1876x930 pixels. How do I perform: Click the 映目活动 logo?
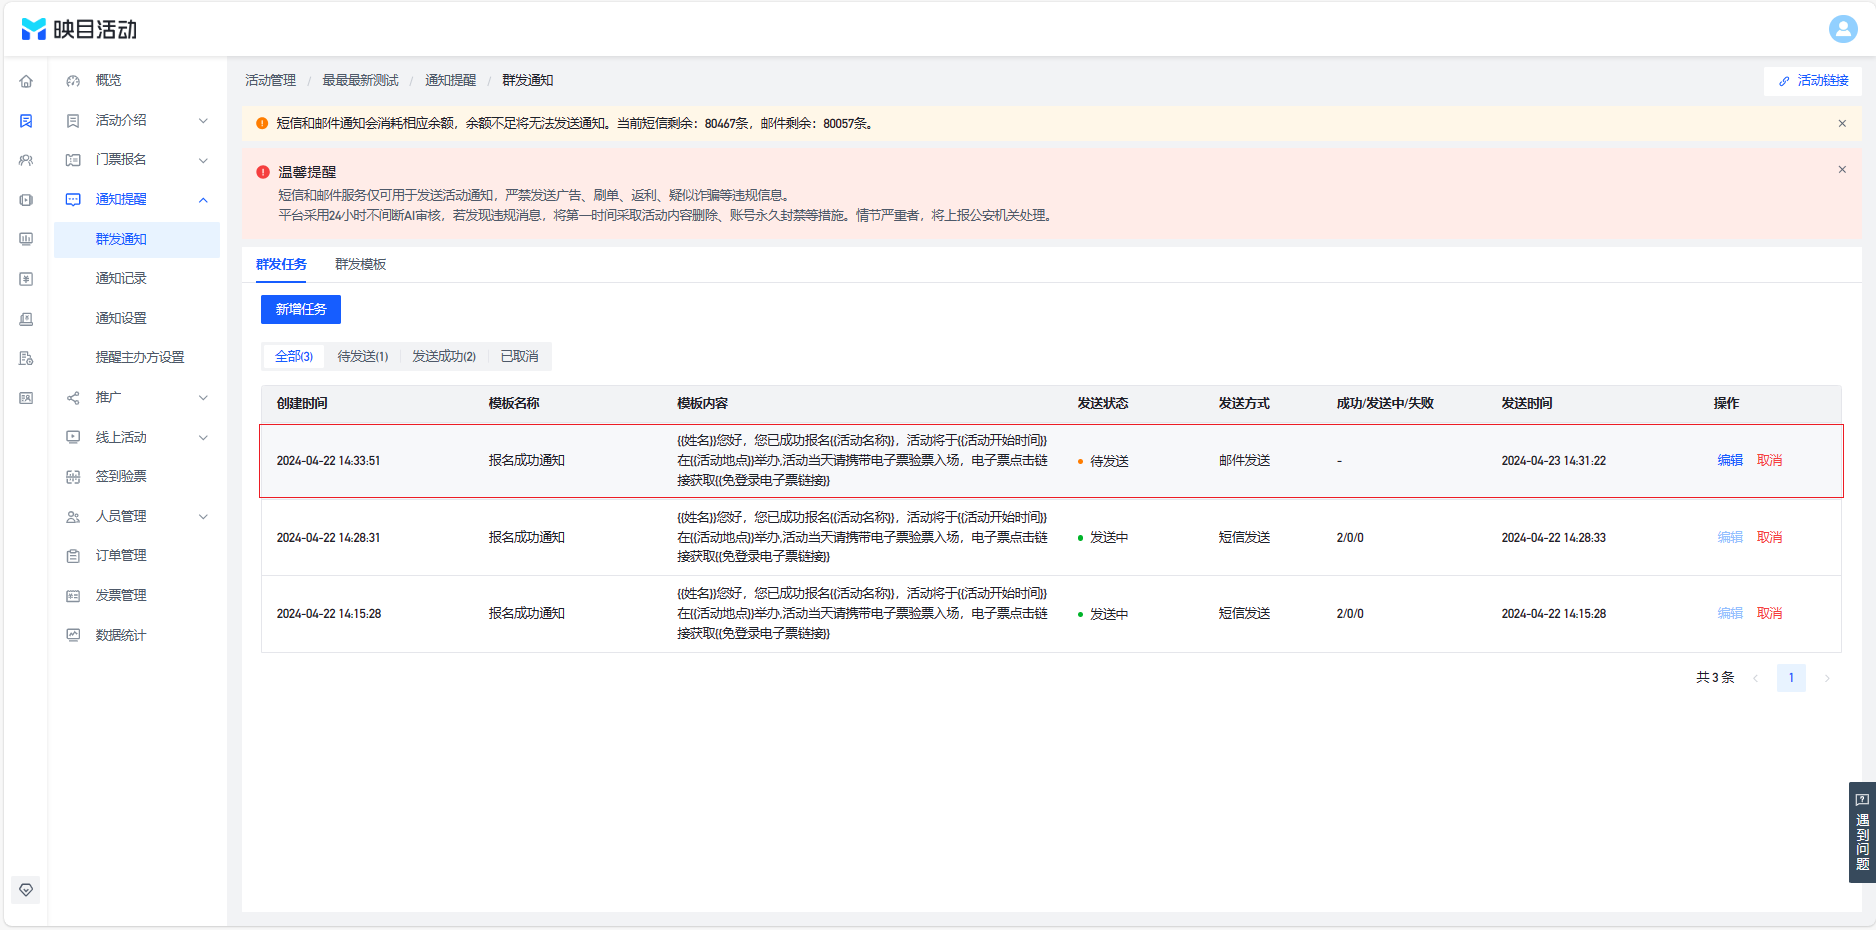[x=79, y=29]
